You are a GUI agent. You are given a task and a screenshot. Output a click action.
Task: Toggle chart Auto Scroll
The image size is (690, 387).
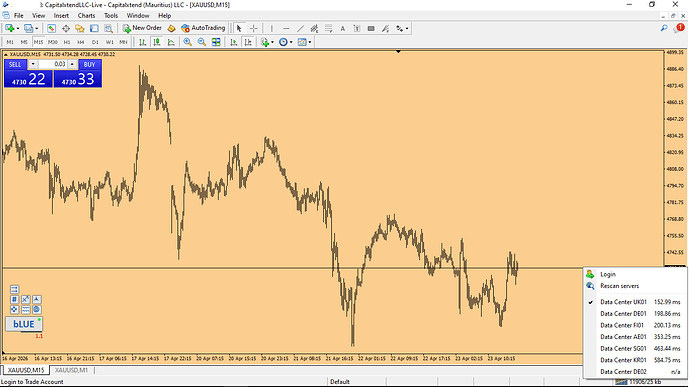pyautogui.click(x=234, y=42)
